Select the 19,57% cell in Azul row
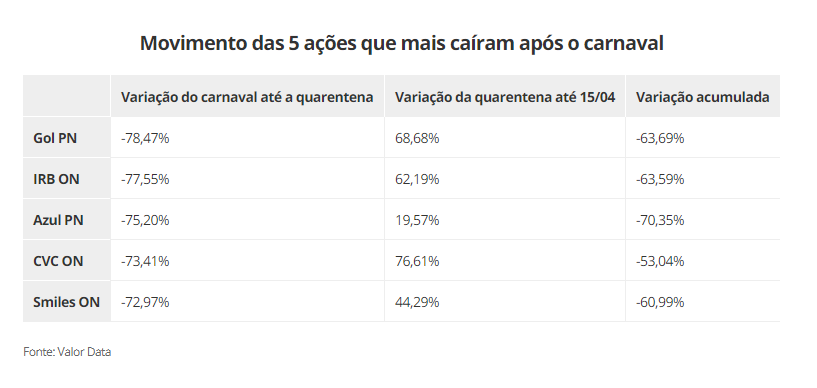 pyautogui.click(x=417, y=220)
